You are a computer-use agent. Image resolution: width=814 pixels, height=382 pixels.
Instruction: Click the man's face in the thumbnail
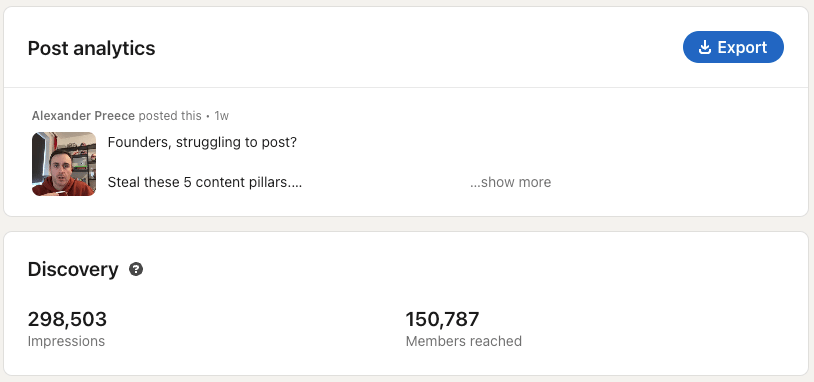(62, 166)
